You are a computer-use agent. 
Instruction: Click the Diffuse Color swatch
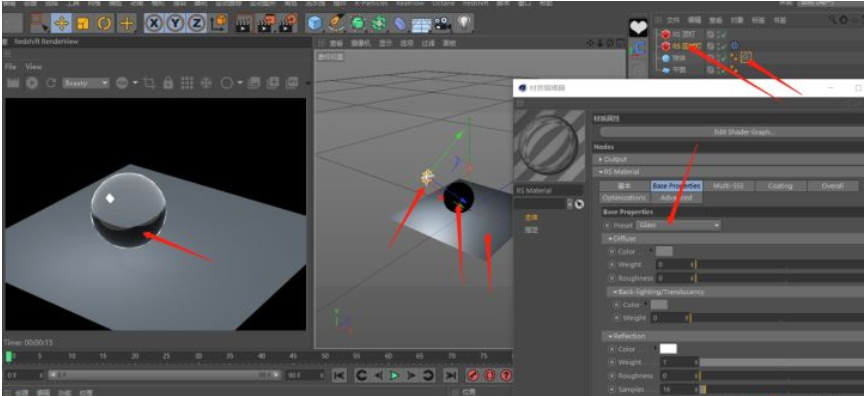coord(664,251)
